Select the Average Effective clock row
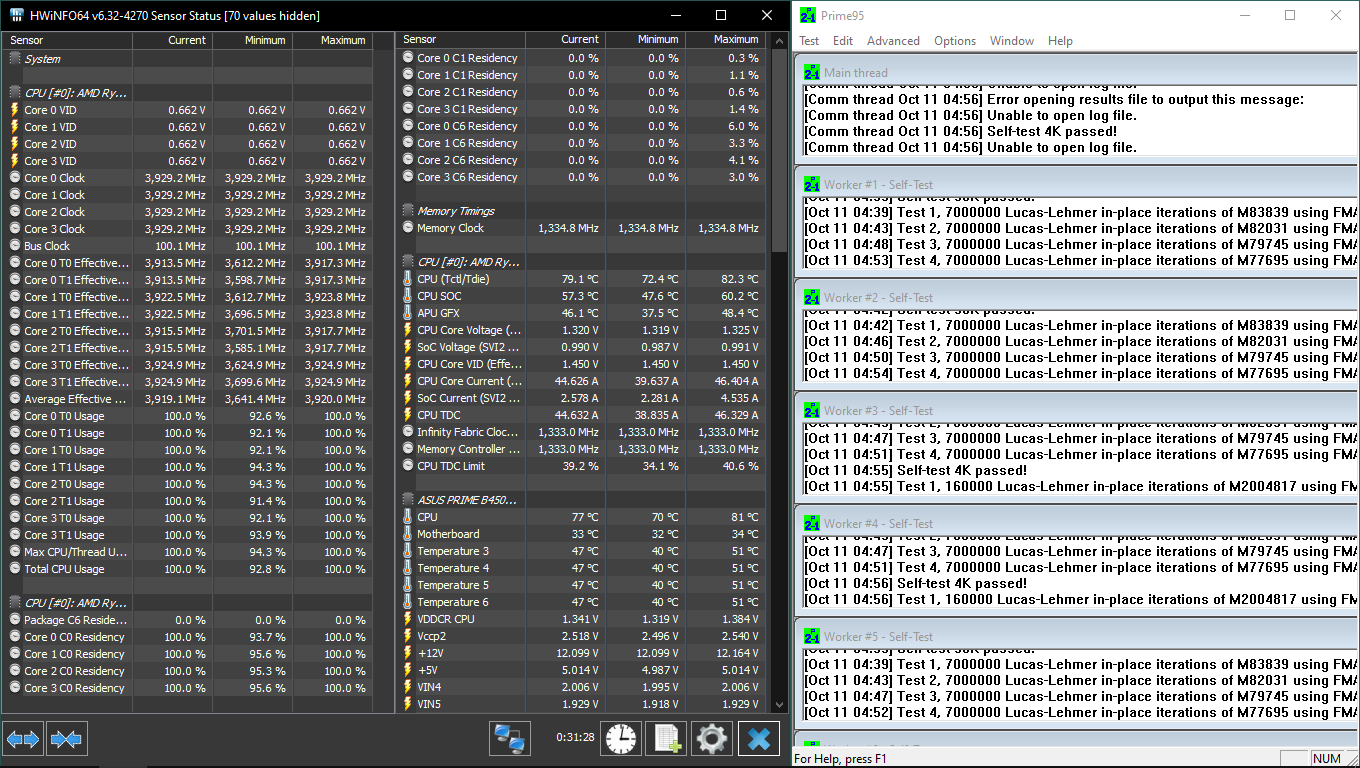The height and width of the screenshot is (768, 1360). tap(188, 399)
